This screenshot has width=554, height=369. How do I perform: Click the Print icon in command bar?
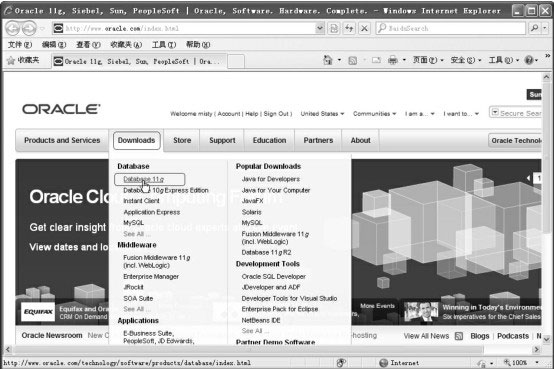click(393, 60)
